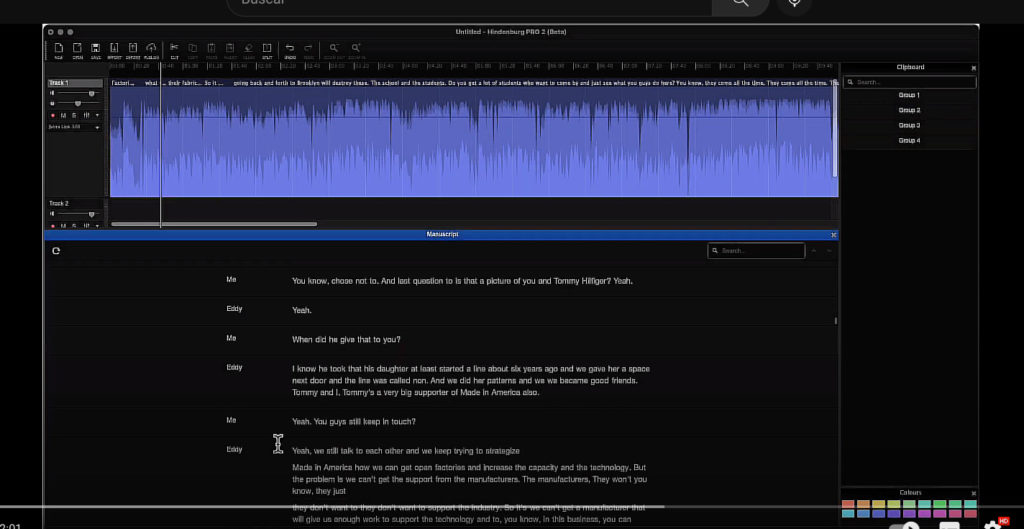The image size is (1024, 529).
Task: Solo Track 2 with S button
Action: [74, 225]
